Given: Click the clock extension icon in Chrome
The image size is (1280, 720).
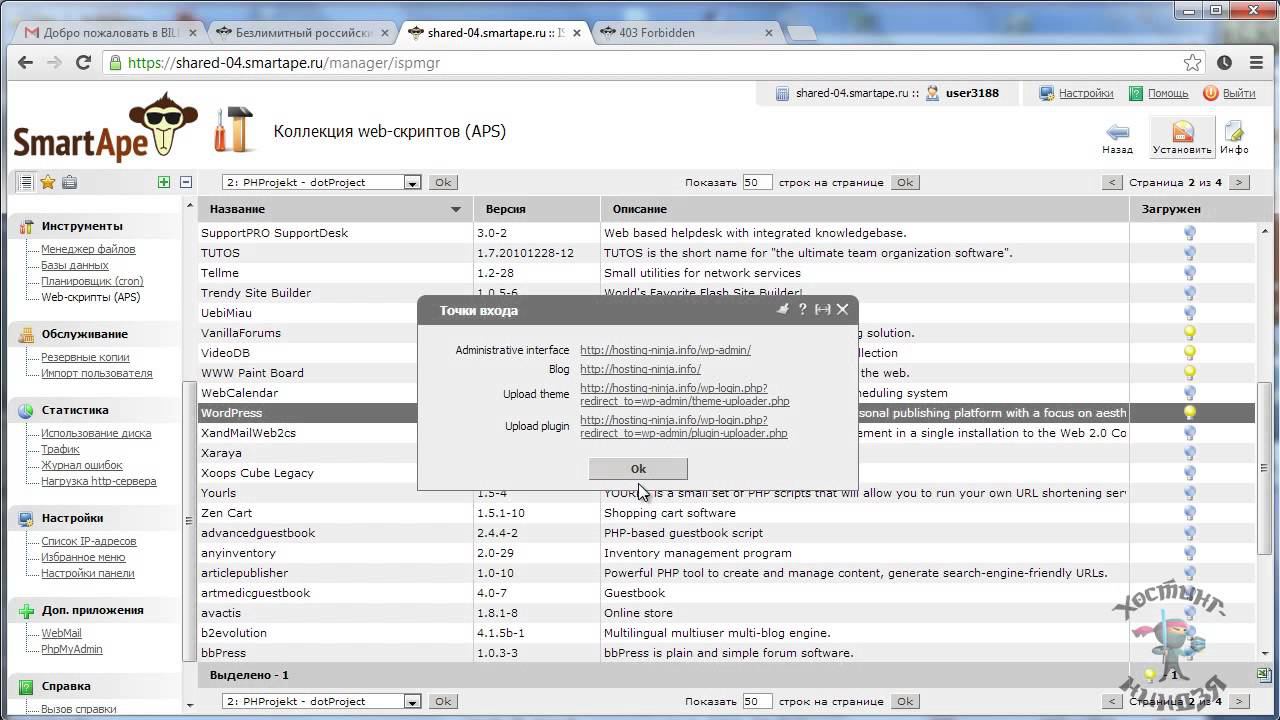Looking at the screenshot, I should point(1224,62).
